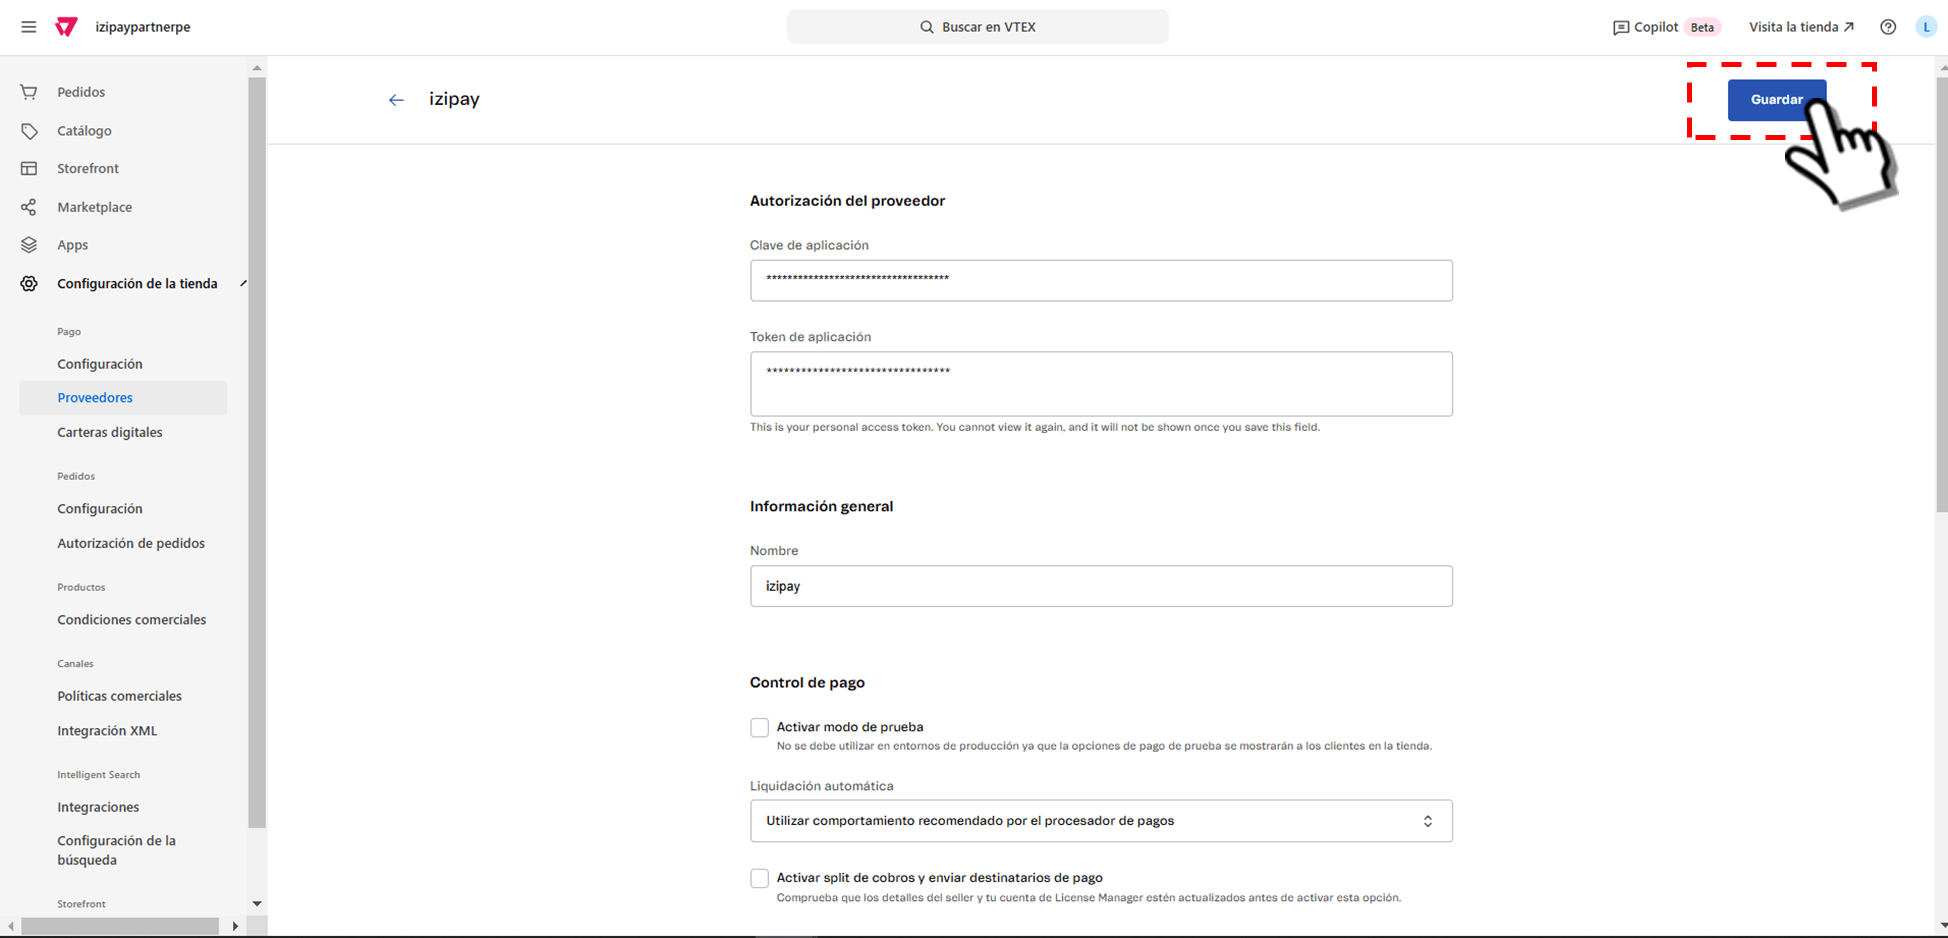This screenshot has height=938, width=1948.
Task: Open Catálogo in the sidebar
Action: [x=84, y=131]
